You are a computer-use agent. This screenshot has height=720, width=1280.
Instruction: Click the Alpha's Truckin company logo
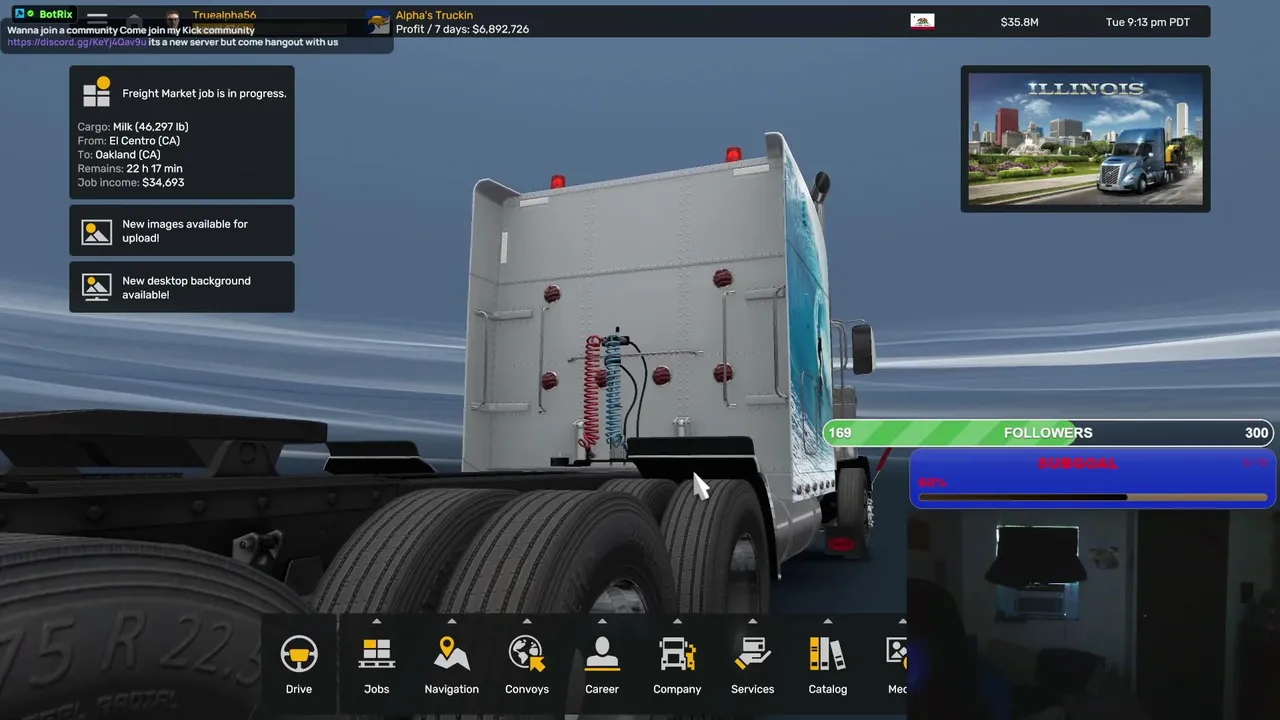point(377,22)
